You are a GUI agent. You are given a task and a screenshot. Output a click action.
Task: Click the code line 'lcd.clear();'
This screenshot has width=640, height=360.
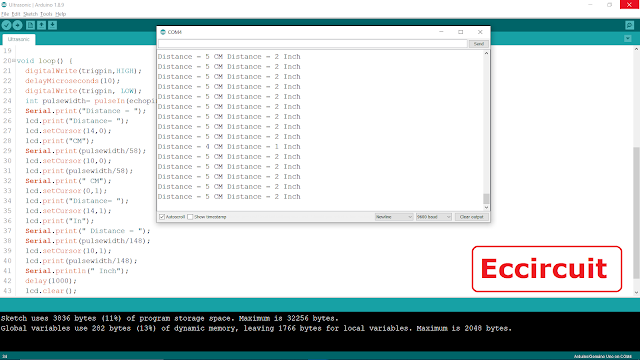coord(51,291)
